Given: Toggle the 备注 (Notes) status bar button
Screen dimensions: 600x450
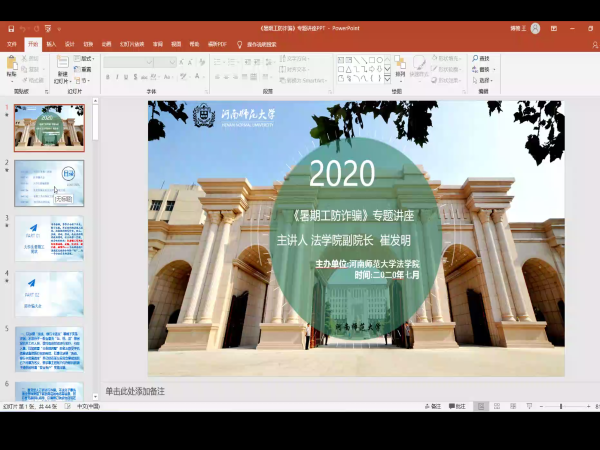Looking at the screenshot, I should point(433,406).
